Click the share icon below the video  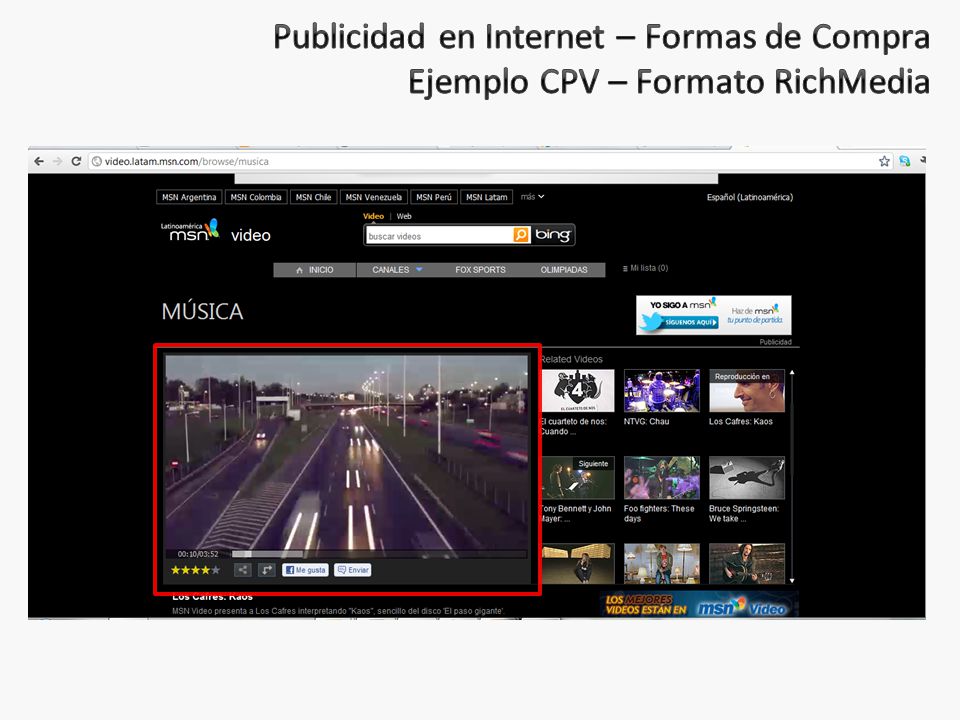click(x=242, y=570)
